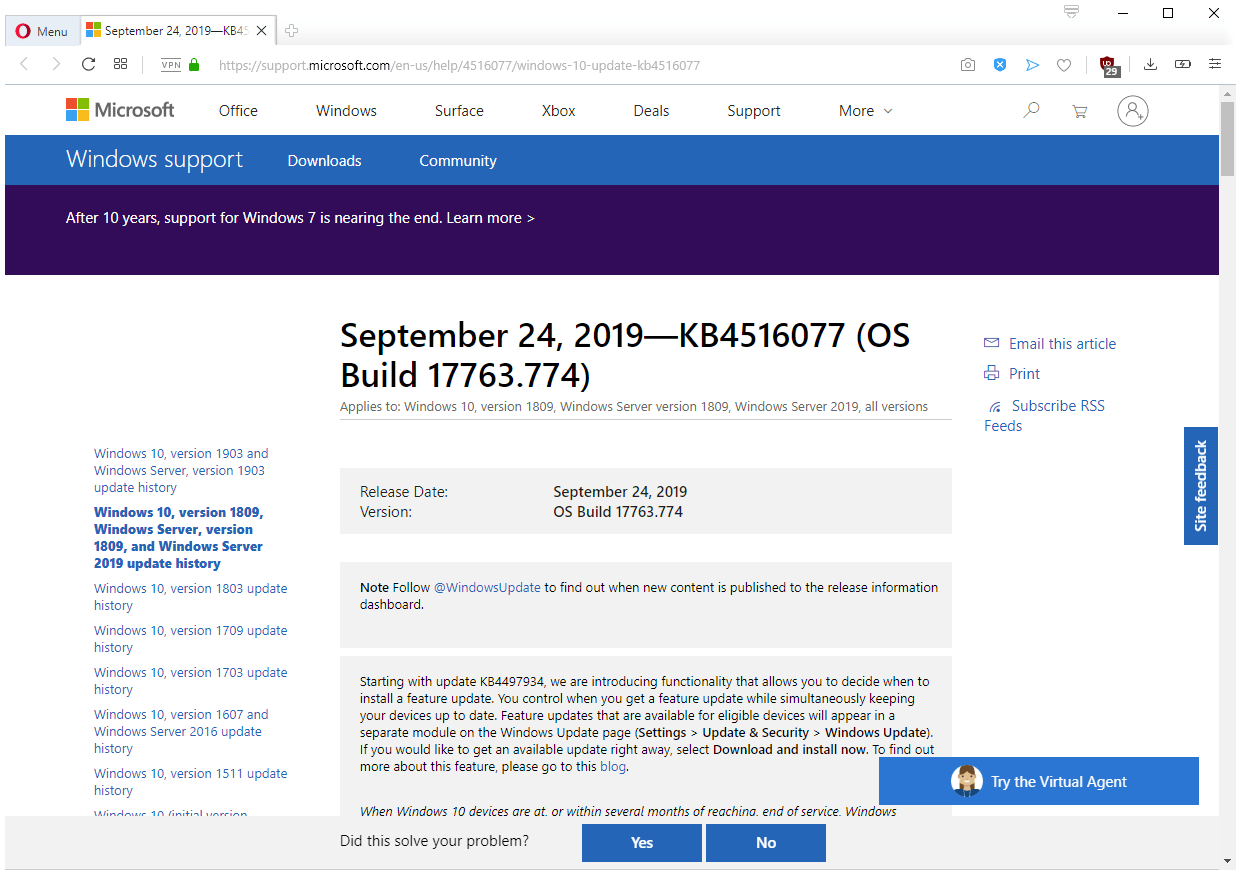Sign in with the account avatar icon
The height and width of the screenshot is (876, 1241).
click(x=1133, y=111)
